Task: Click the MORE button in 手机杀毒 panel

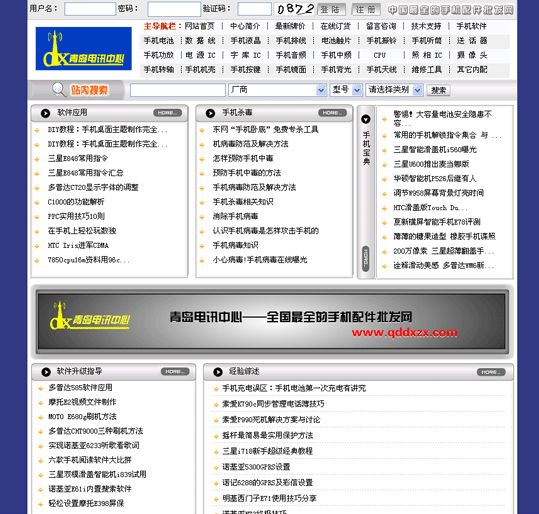Action: [332, 113]
